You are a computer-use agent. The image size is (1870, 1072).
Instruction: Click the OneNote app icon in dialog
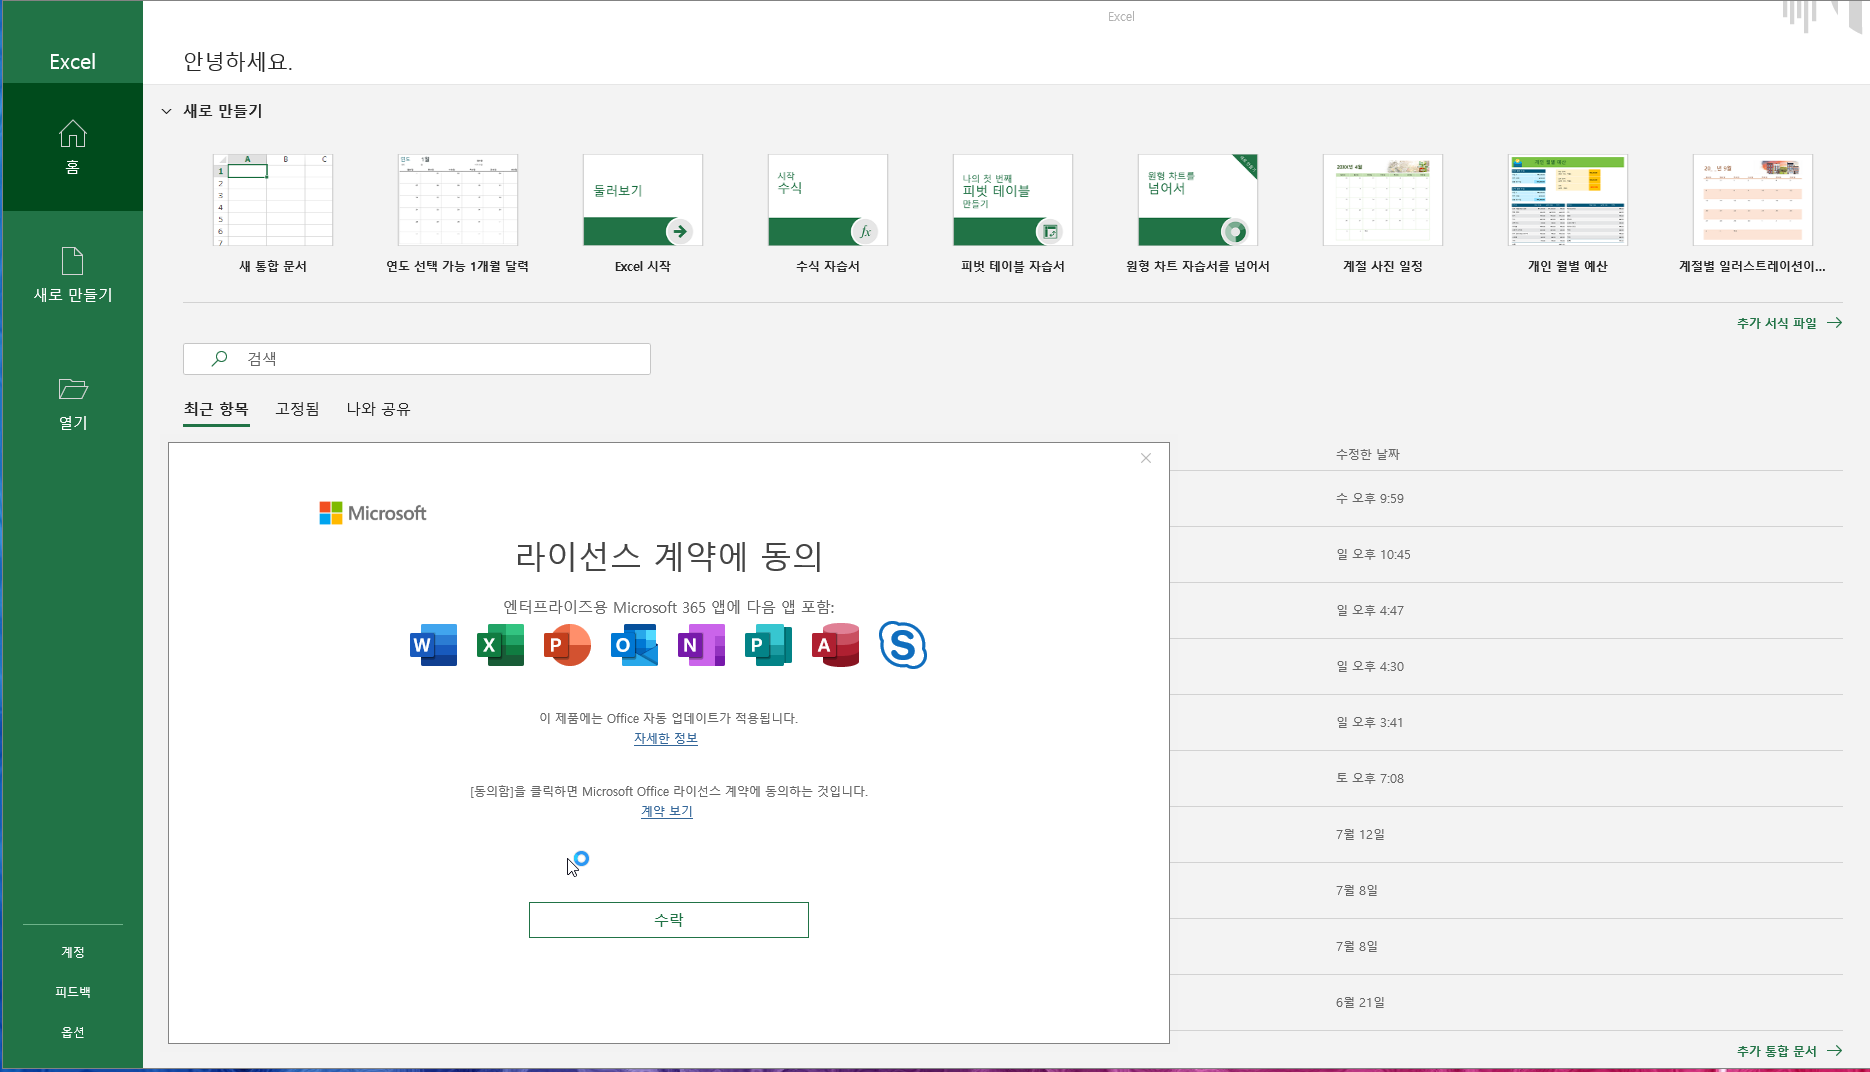[701, 645]
